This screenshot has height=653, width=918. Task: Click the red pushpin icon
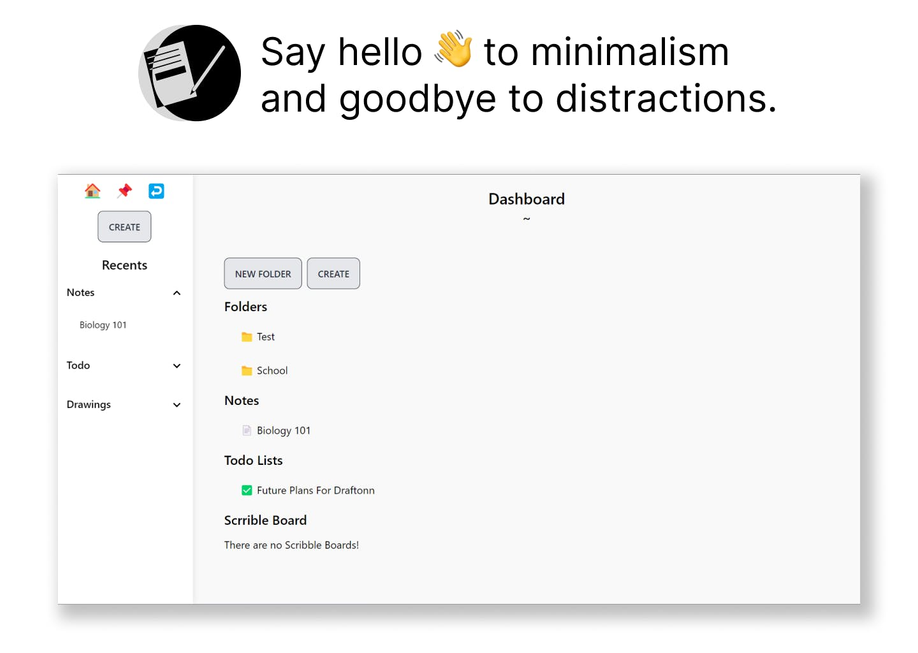click(124, 191)
